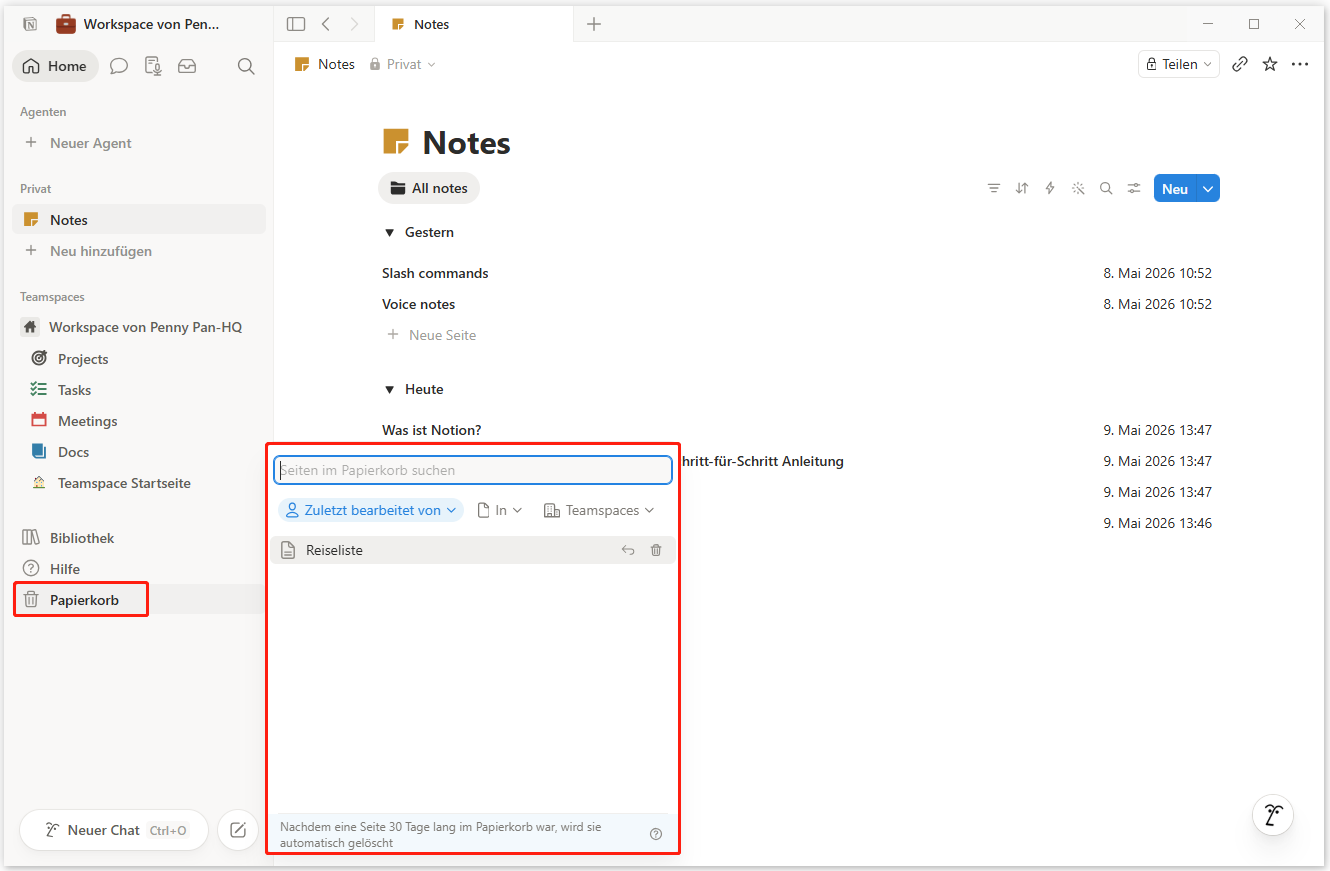The height and width of the screenshot is (871, 1330).
Task: Open Papierkorb in the sidebar
Action: [x=139, y=600]
